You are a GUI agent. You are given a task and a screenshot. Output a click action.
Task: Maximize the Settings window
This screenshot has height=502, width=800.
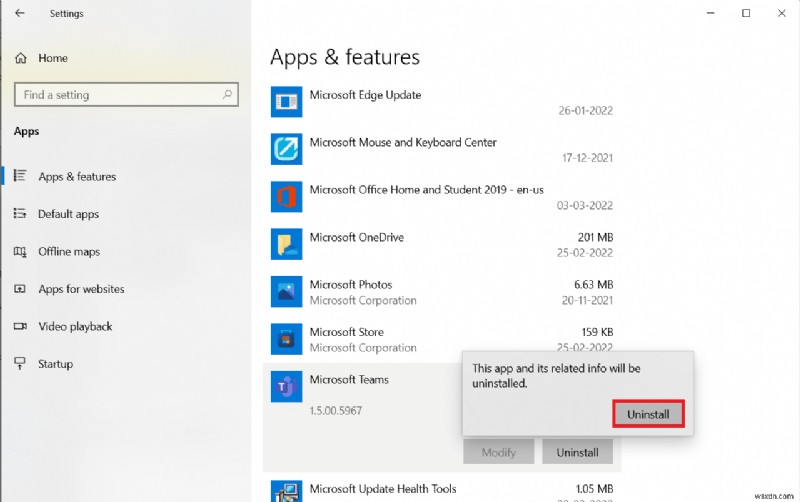(746, 13)
